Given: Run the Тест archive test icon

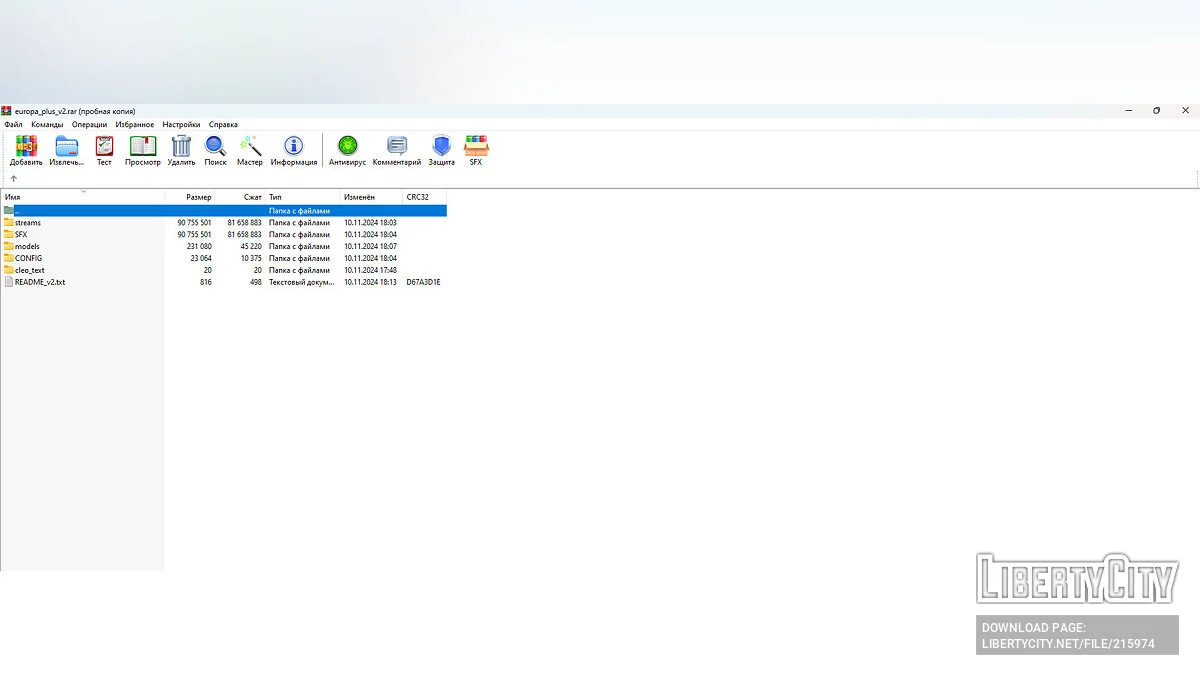Looking at the screenshot, I should (104, 147).
